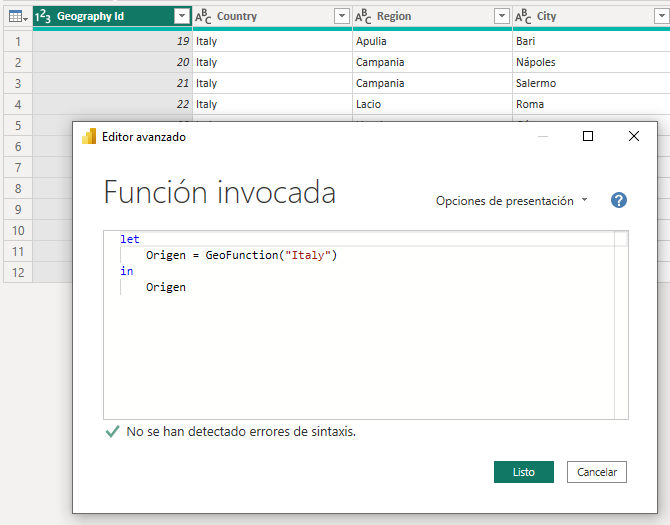The image size is (670, 525).
Task: Click the Country text type icon
Action: click(x=203, y=16)
